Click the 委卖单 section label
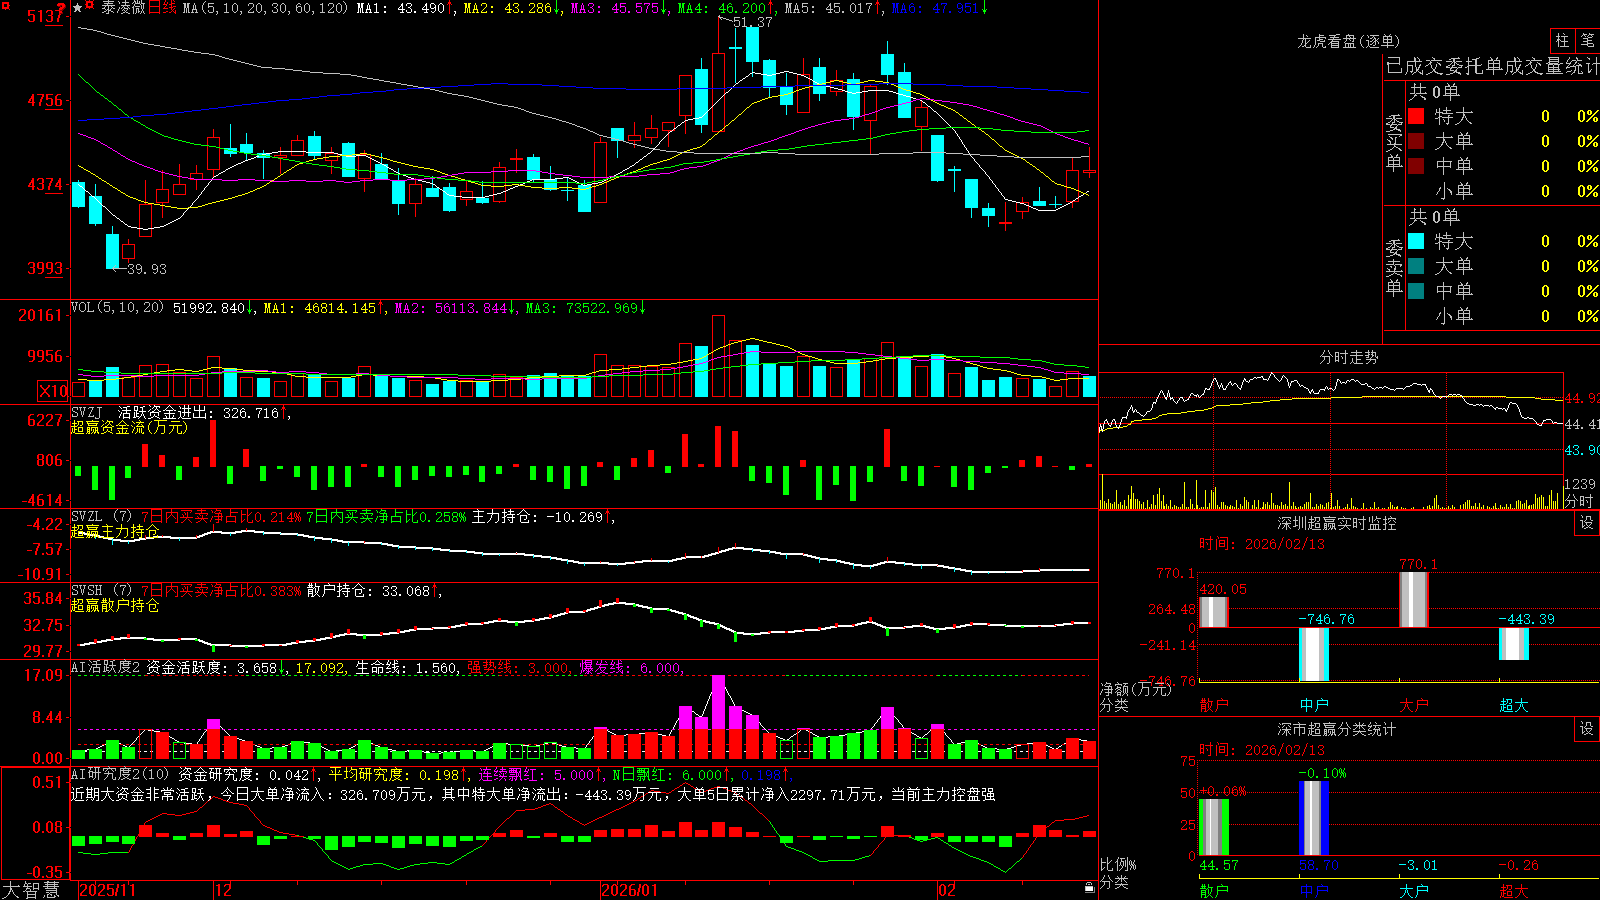The height and width of the screenshot is (900, 1600). click(1394, 266)
